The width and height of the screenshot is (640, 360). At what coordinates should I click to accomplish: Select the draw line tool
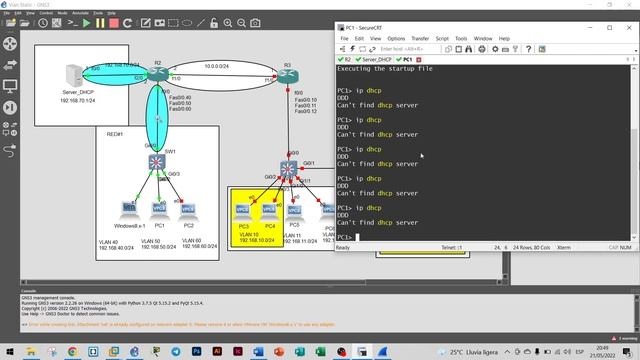coord(201,23)
